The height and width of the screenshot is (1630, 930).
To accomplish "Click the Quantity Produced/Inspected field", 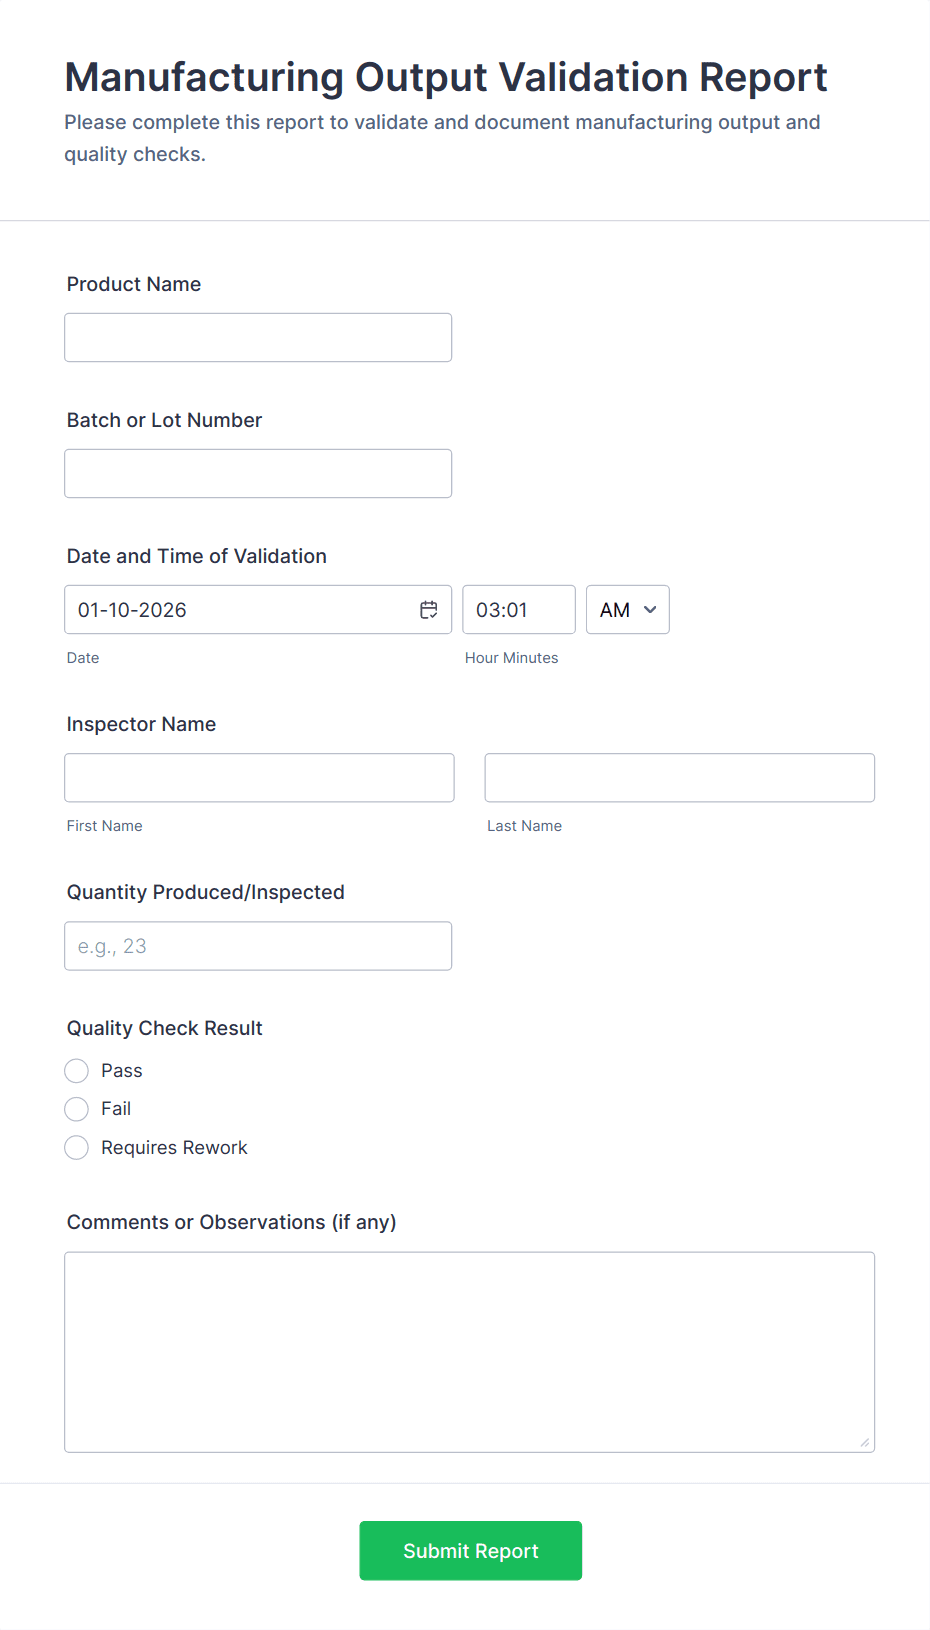I will click(x=257, y=945).
